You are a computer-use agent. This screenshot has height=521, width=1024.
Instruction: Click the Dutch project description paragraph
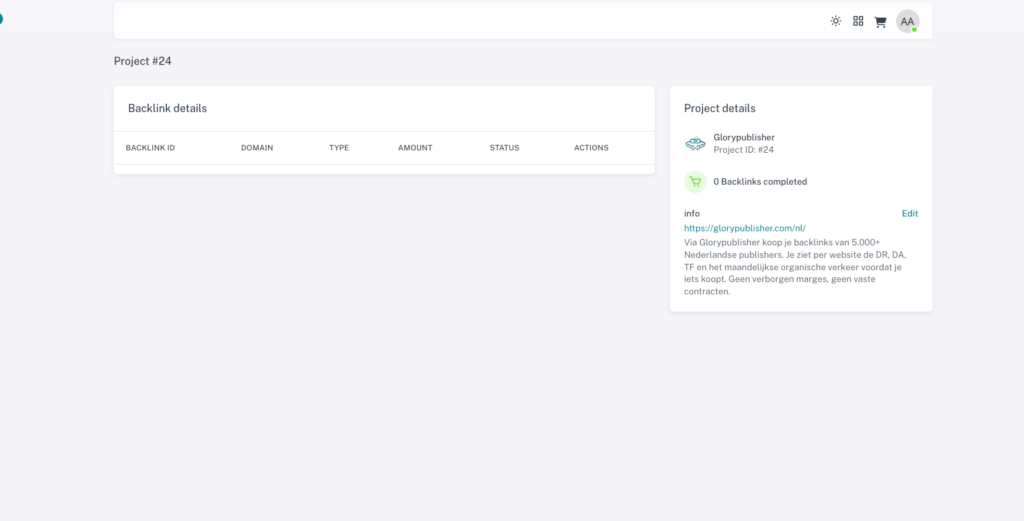[x=795, y=266]
